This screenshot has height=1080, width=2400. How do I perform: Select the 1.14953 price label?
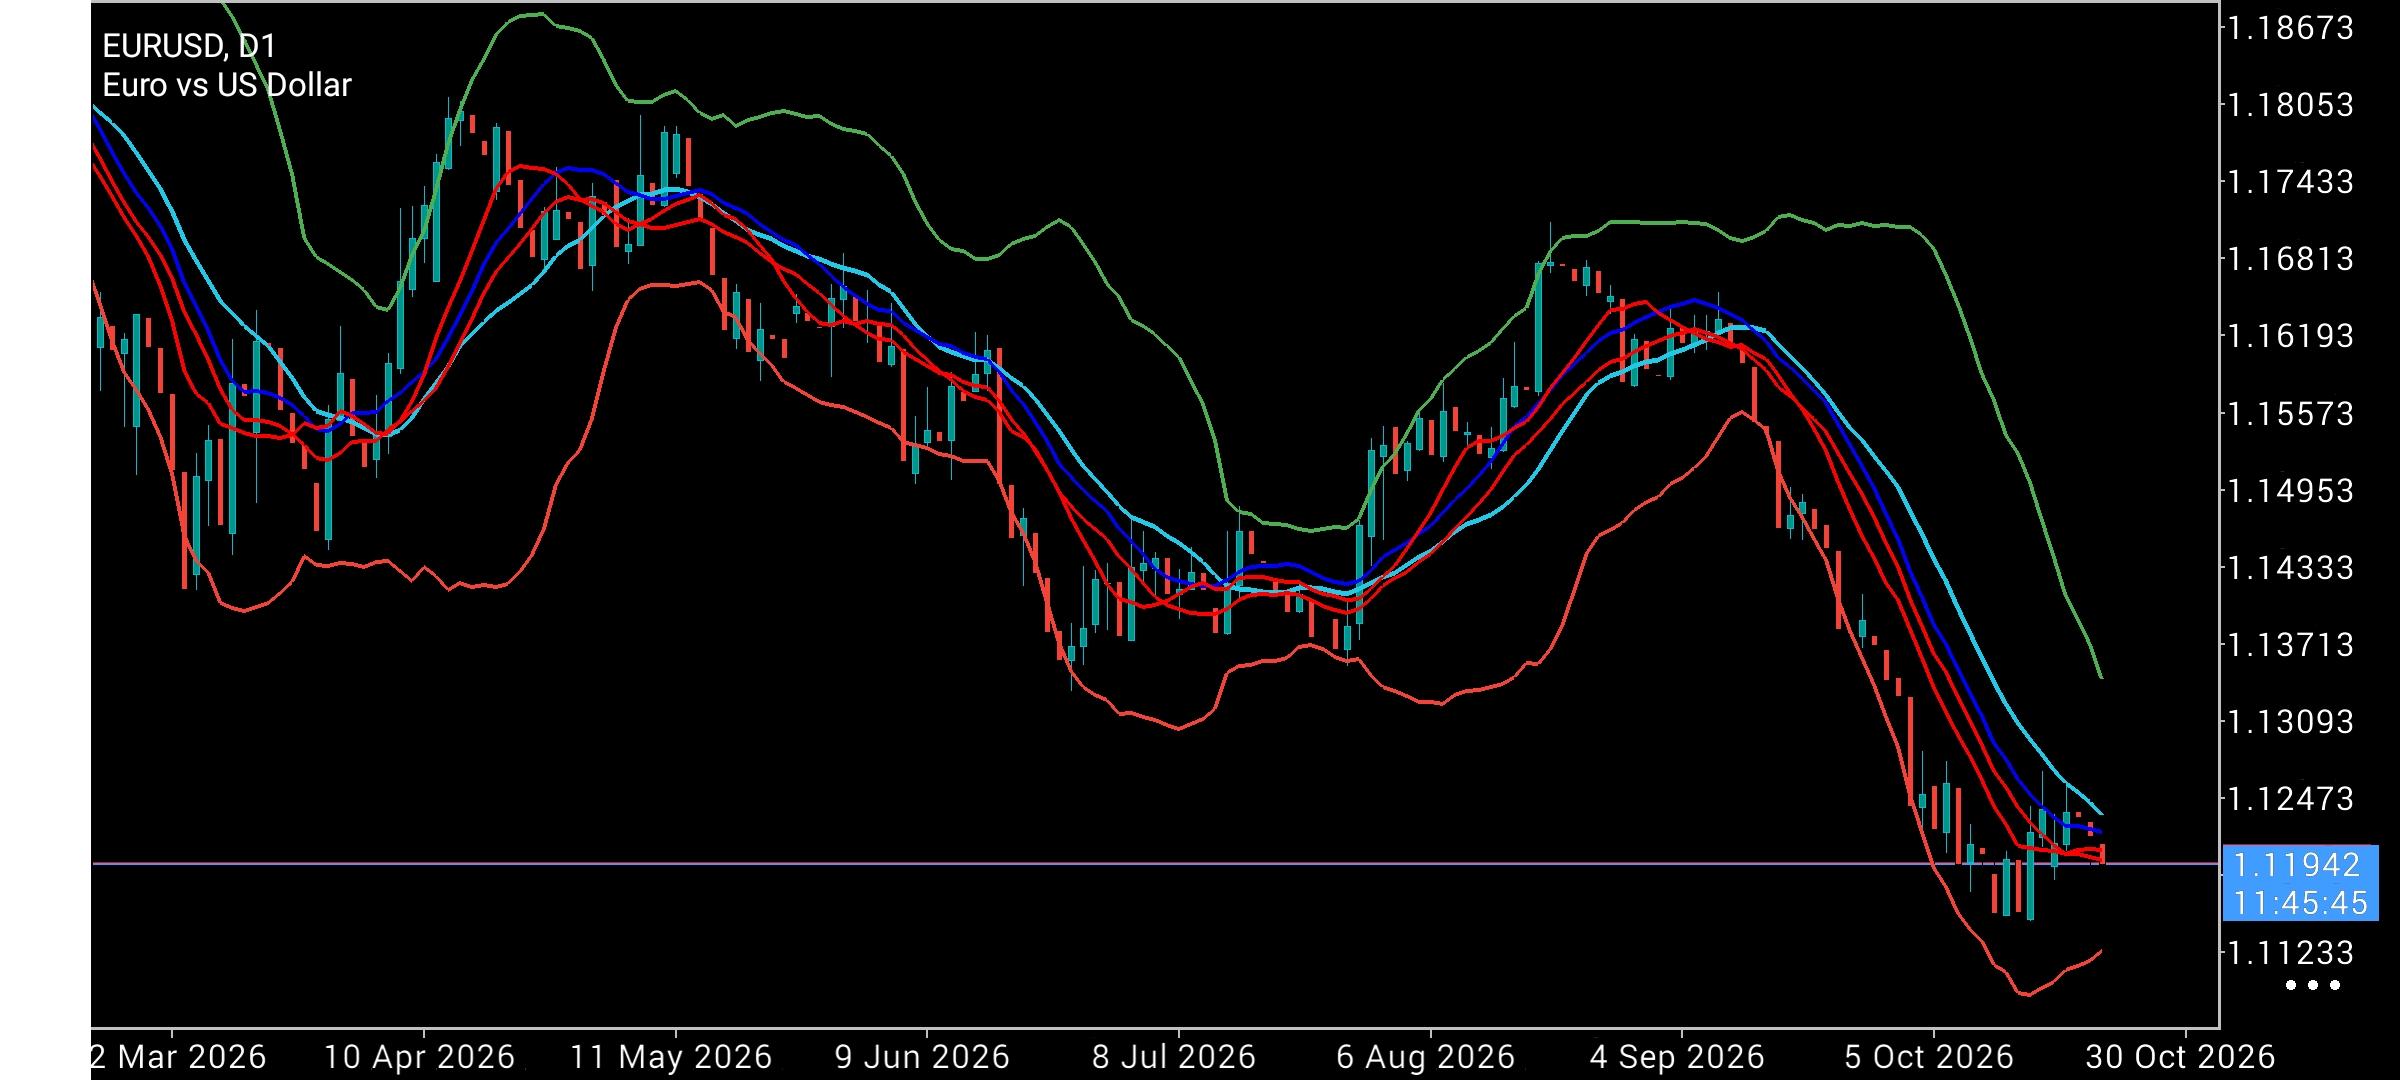(x=2289, y=491)
